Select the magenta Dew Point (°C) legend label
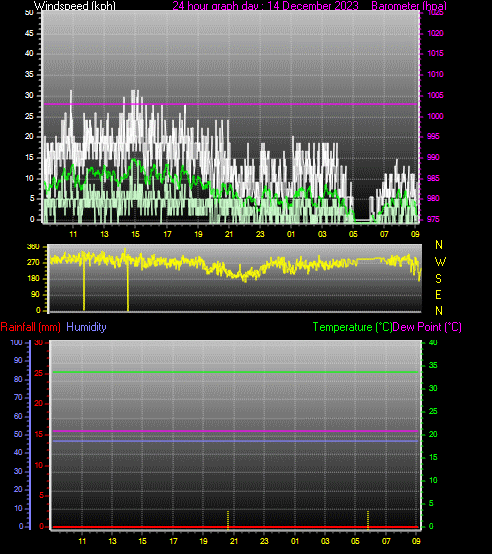This screenshot has width=492, height=554. [427, 327]
